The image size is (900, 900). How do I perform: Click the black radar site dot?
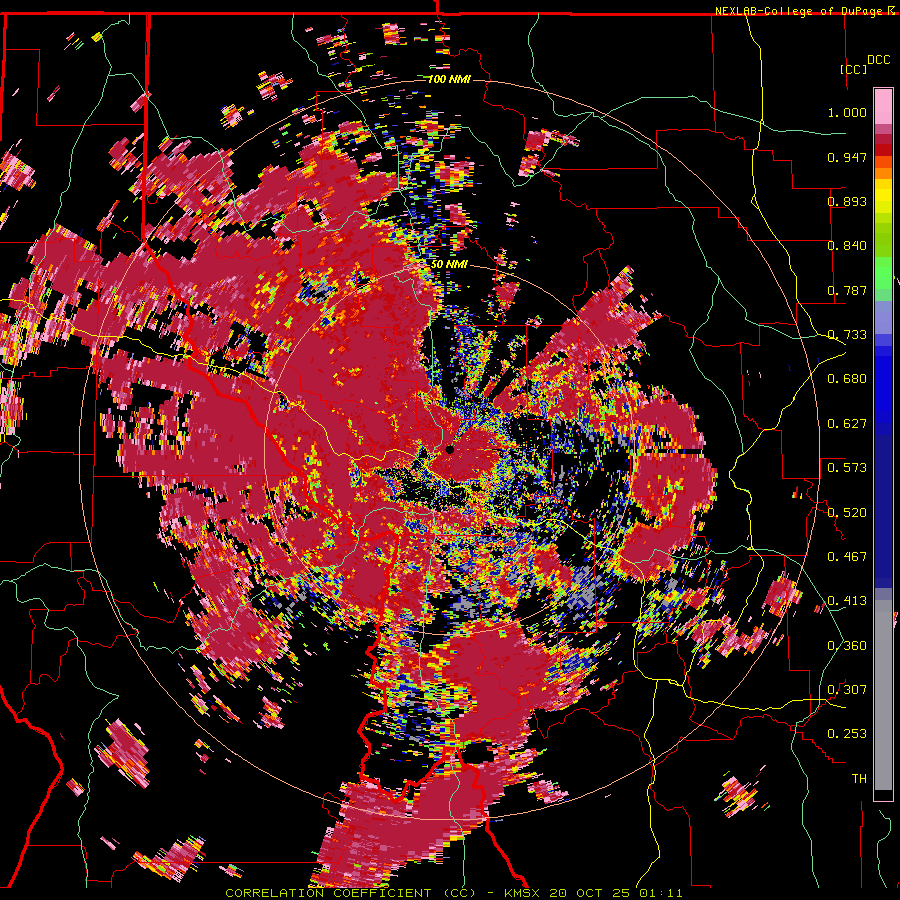(450, 450)
